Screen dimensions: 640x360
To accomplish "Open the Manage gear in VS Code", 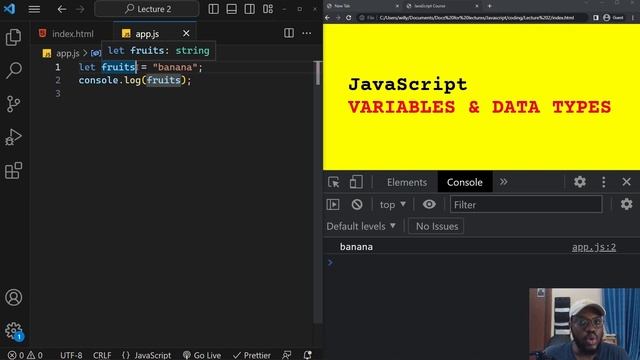I will click(13, 330).
